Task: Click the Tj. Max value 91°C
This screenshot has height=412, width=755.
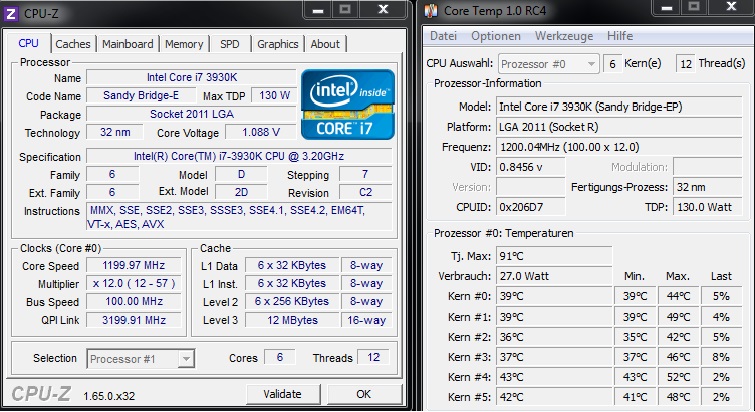Action: pyautogui.click(x=554, y=256)
